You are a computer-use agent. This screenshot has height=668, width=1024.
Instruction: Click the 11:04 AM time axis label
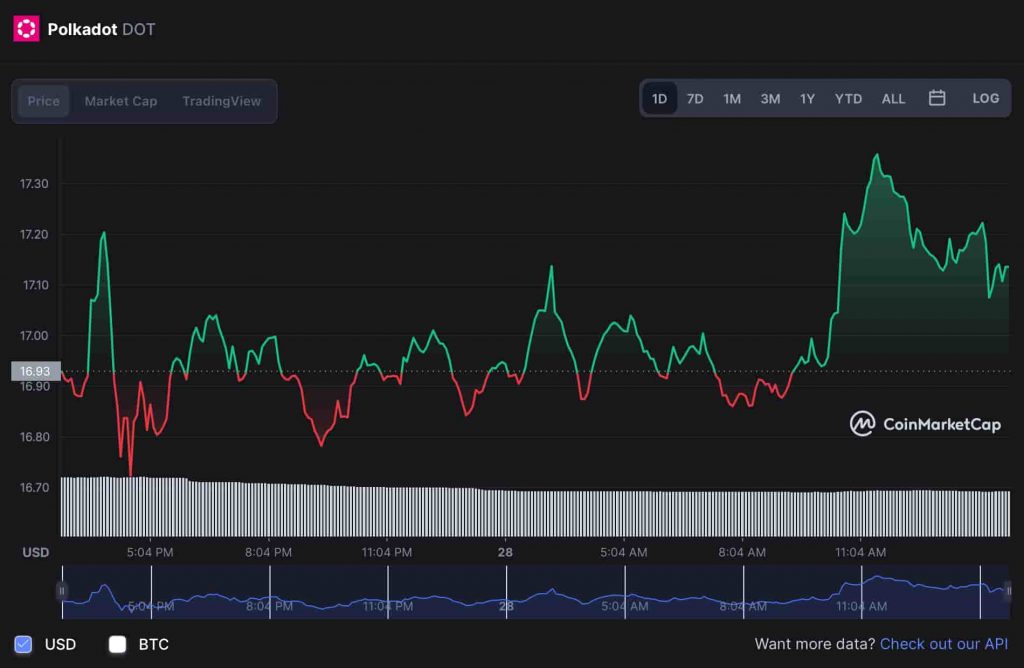tap(861, 552)
